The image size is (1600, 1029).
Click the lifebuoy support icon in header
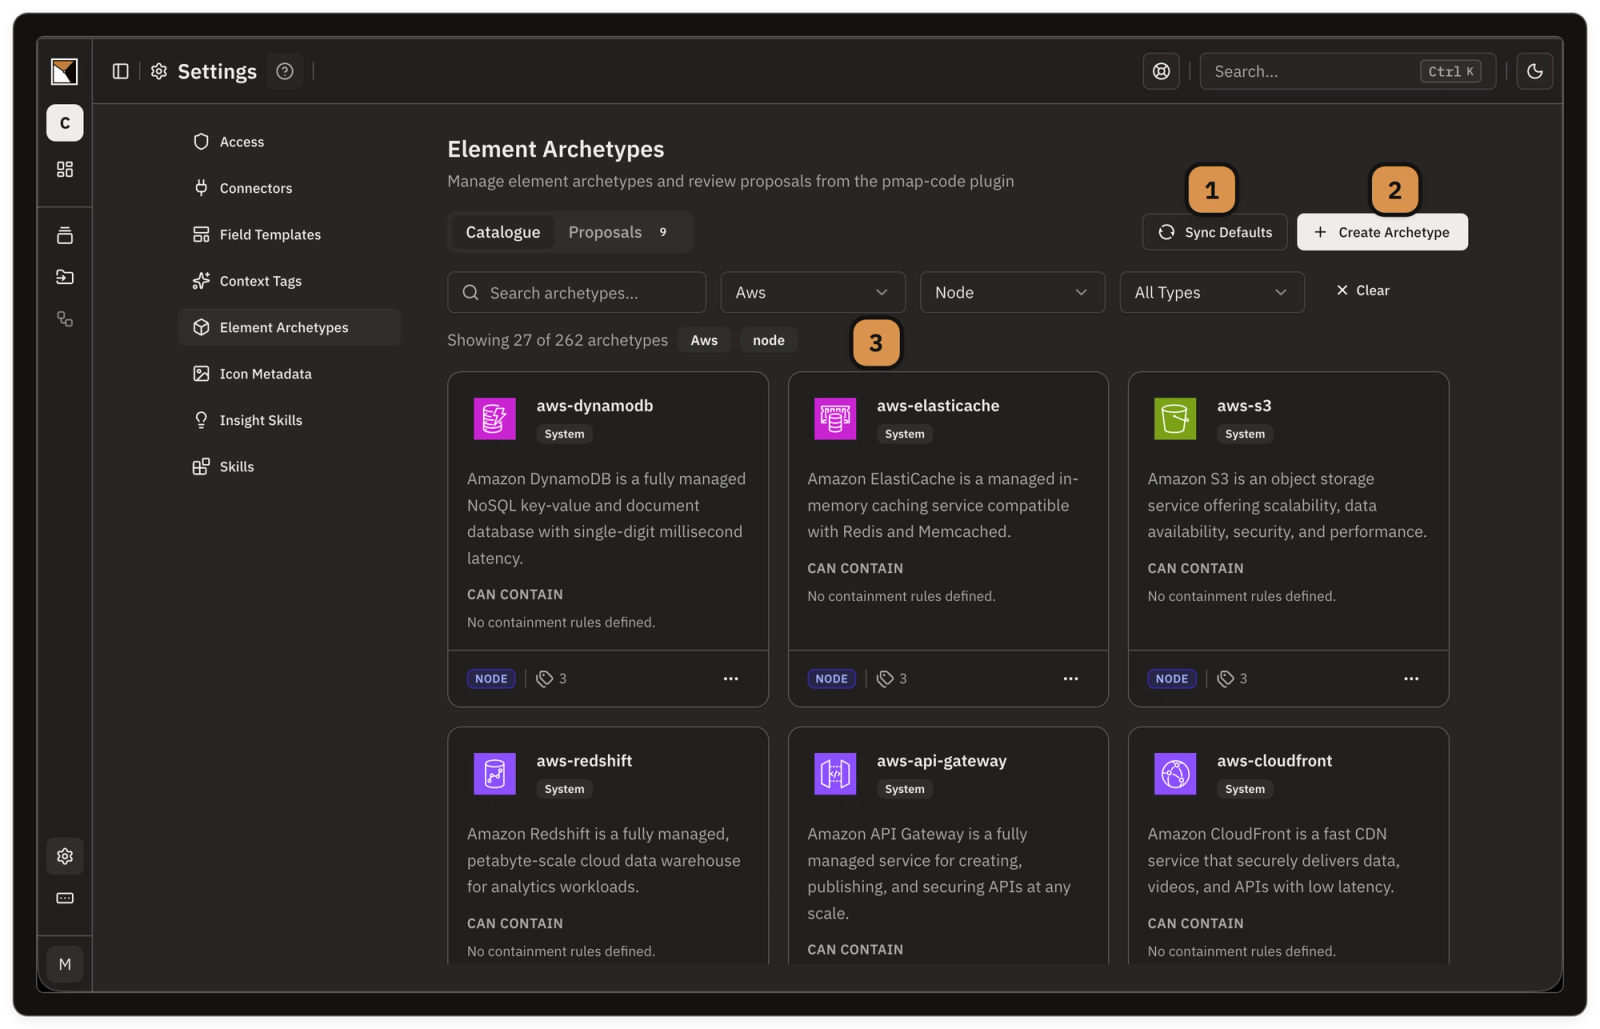click(1161, 71)
